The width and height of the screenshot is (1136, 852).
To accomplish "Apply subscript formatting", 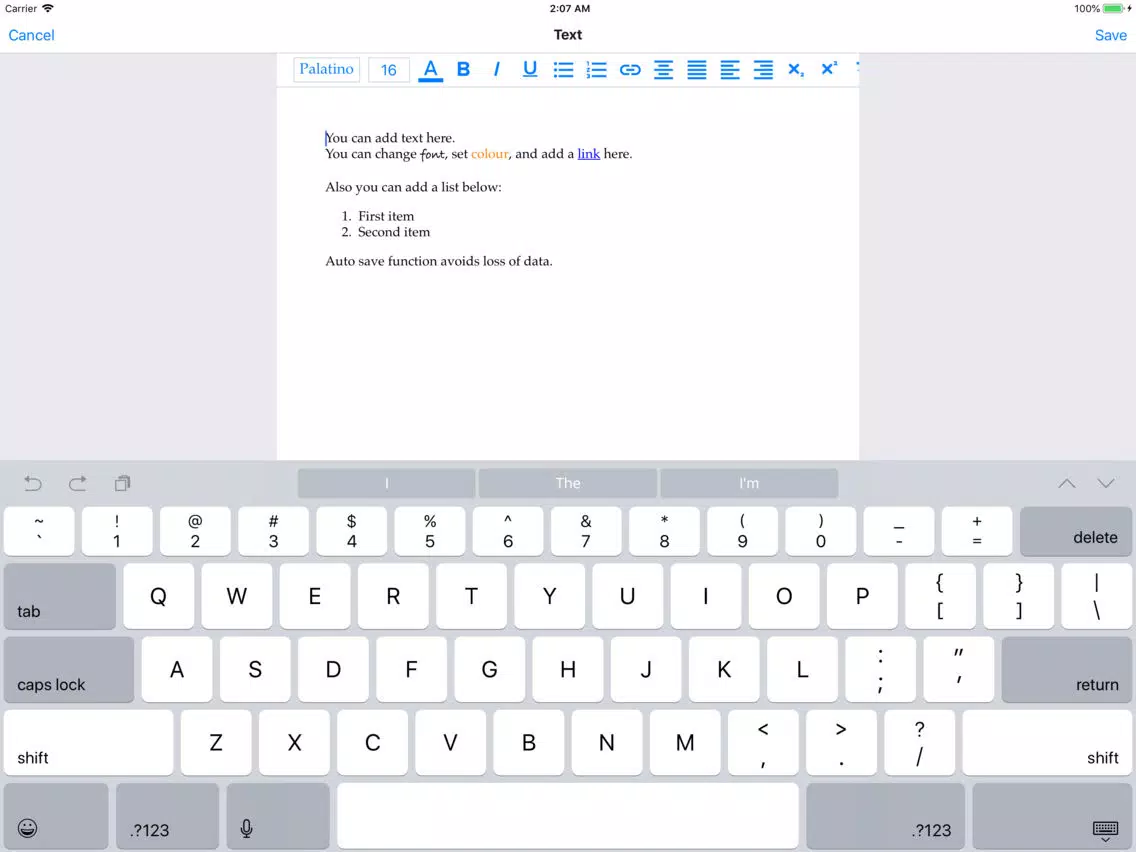I will (x=795, y=70).
